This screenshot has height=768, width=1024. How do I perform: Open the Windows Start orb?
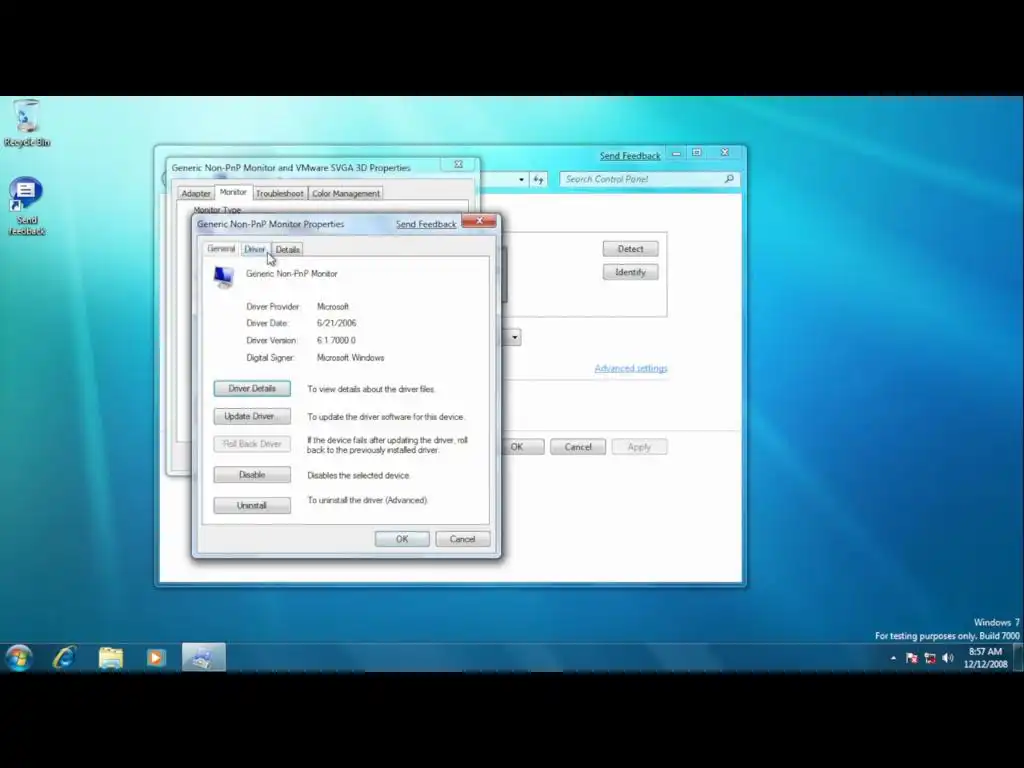19,658
